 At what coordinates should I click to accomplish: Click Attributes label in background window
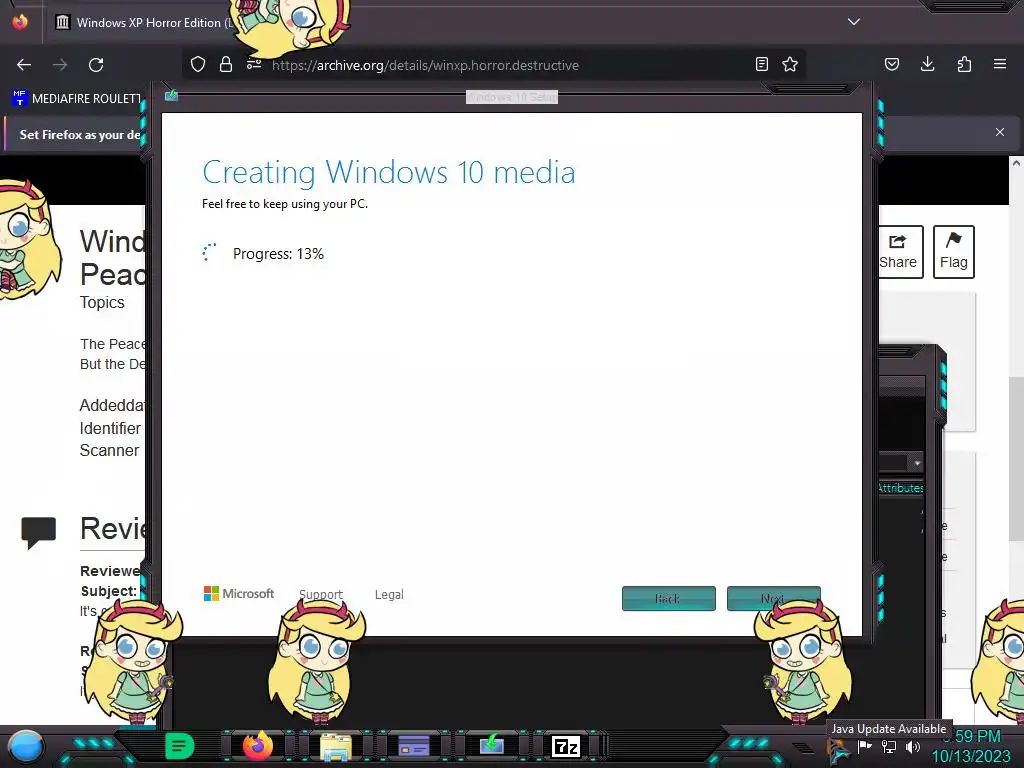point(901,488)
